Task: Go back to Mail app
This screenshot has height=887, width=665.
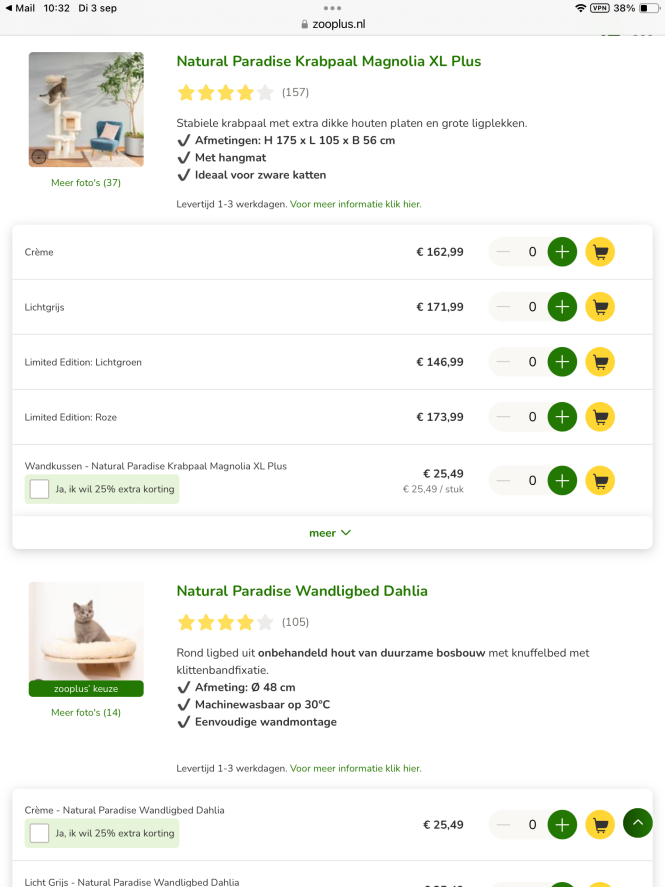Action: click(20, 8)
